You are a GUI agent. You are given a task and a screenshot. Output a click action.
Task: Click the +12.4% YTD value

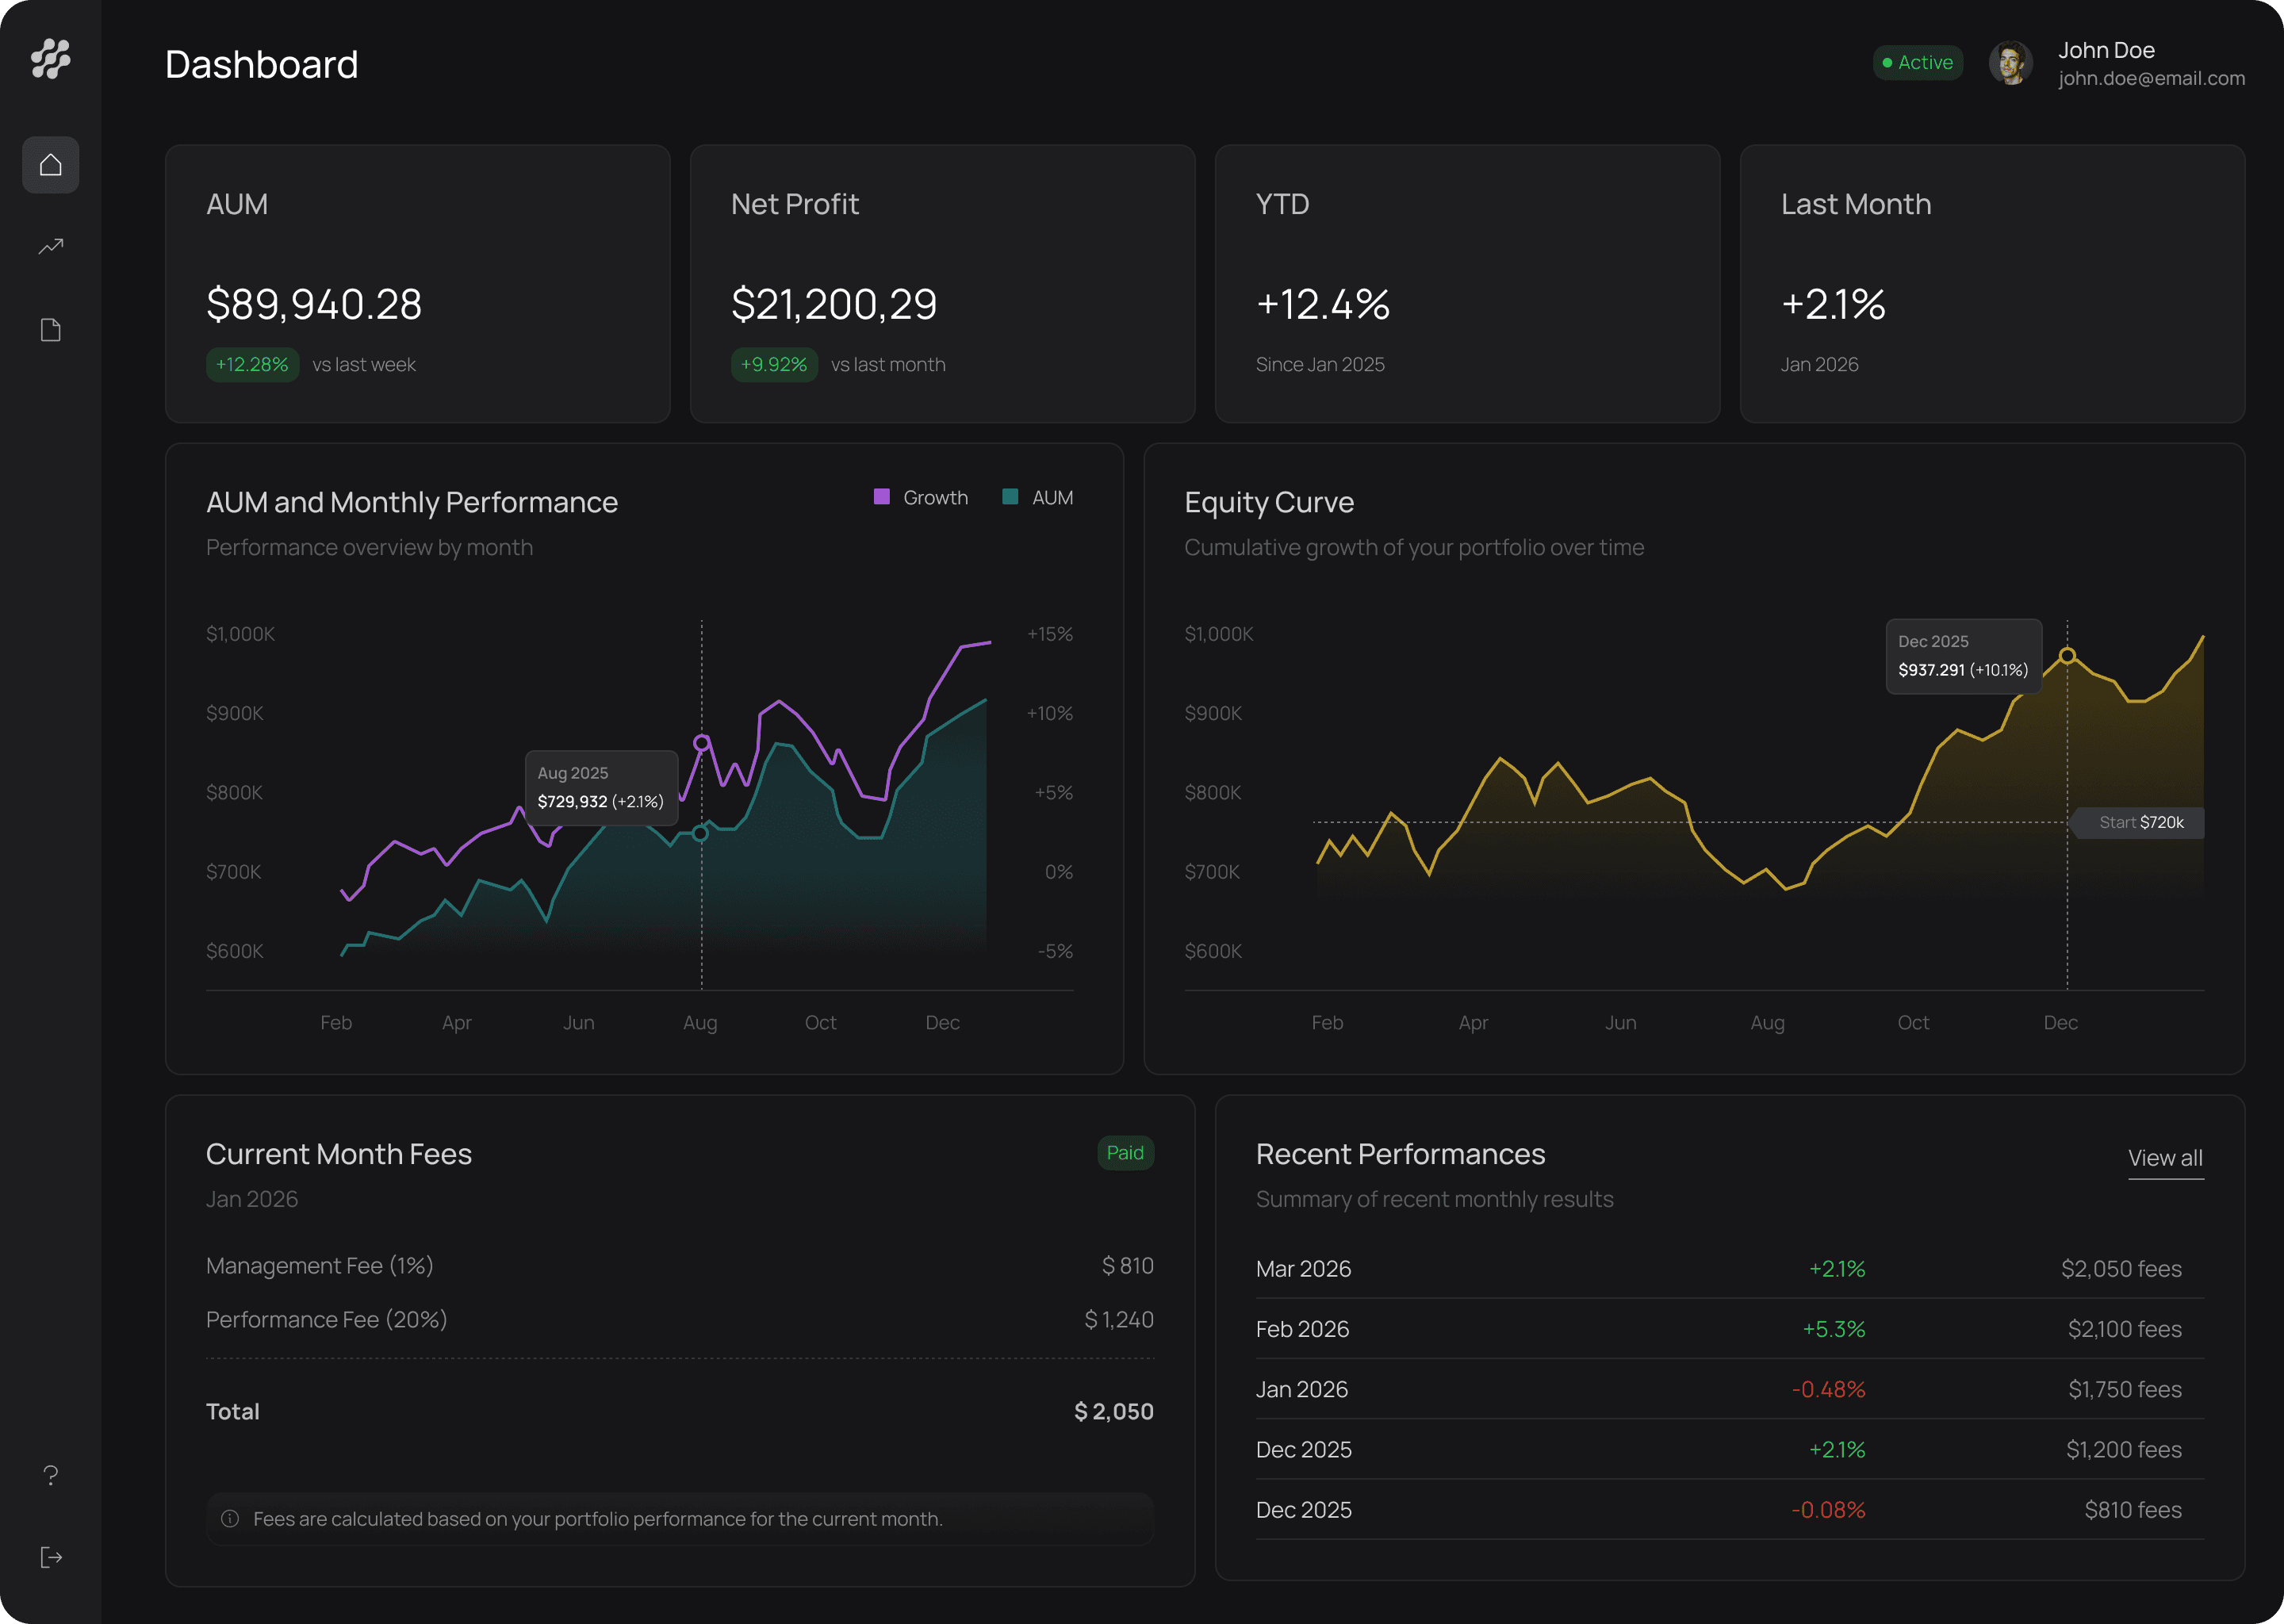coord(1322,304)
